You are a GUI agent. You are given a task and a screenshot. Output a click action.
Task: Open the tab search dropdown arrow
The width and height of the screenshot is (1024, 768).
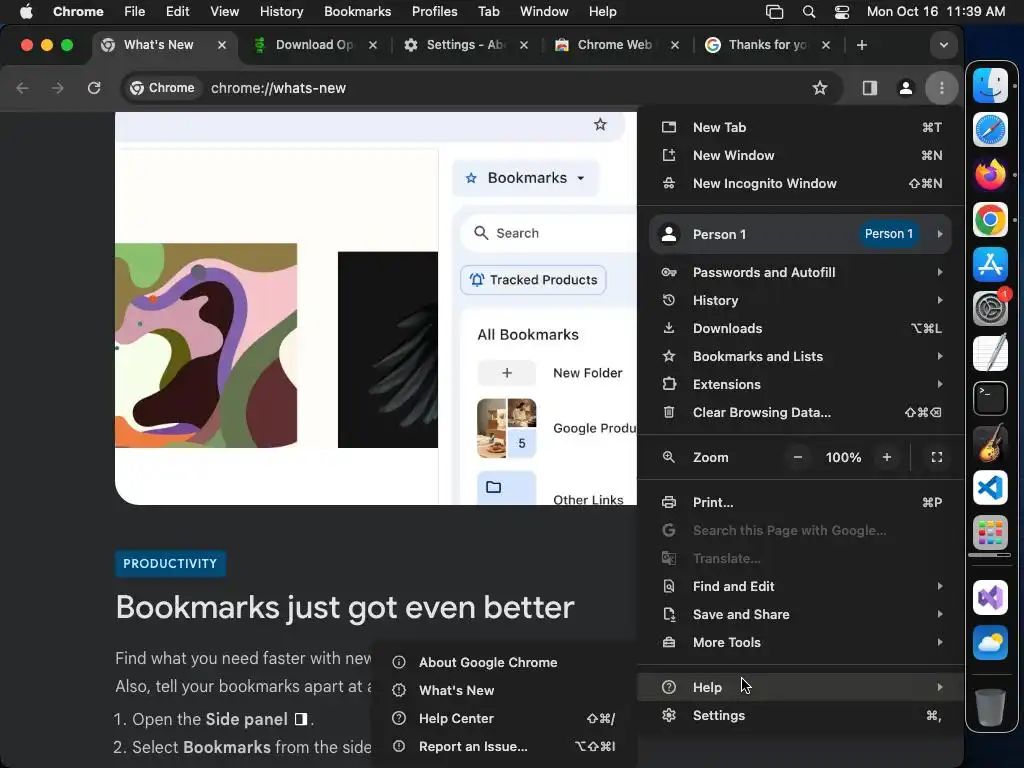pyautogui.click(x=943, y=45)
